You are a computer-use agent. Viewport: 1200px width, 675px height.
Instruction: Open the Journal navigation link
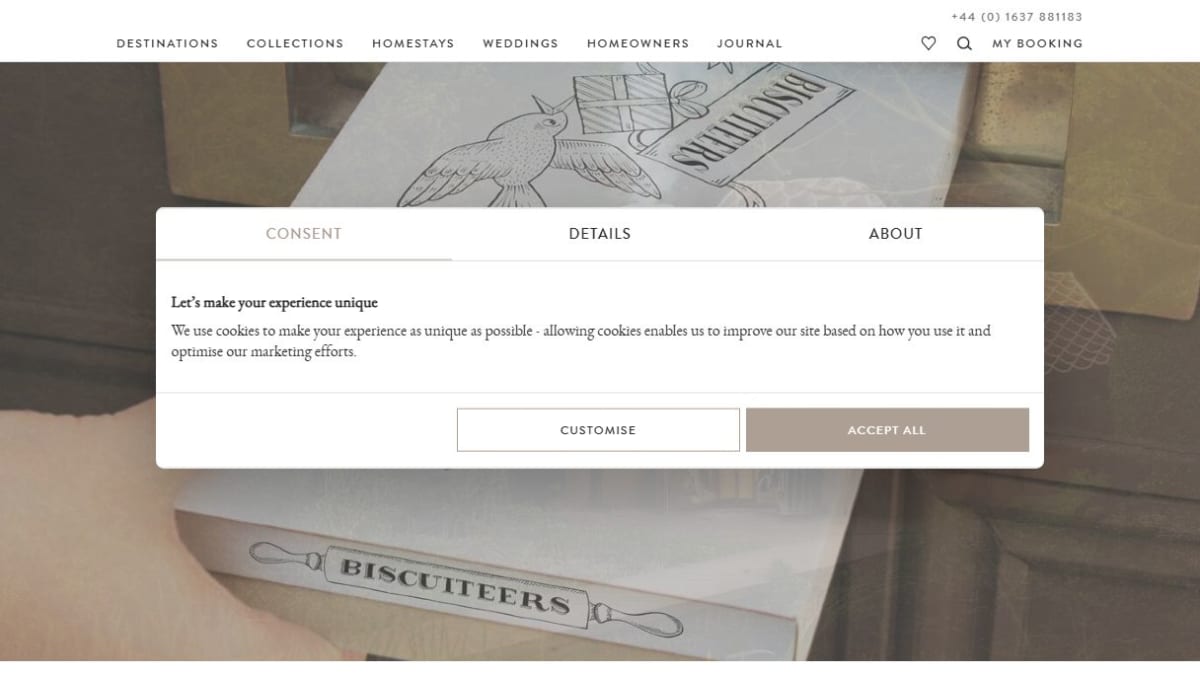click(x=750, y=44)
